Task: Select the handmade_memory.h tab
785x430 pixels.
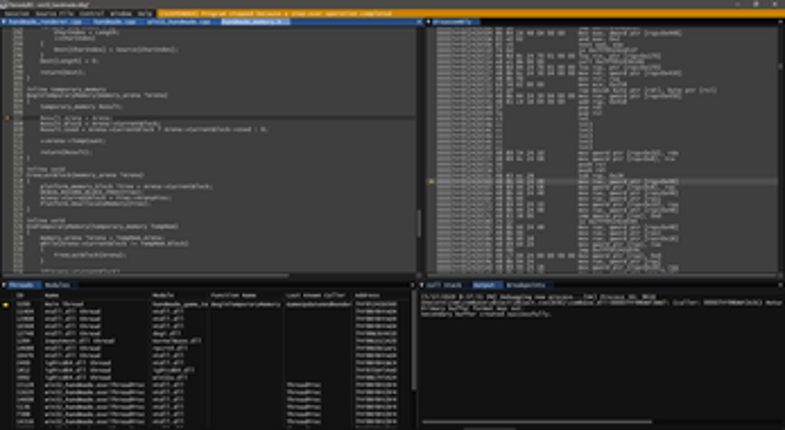Action: tap(250, 21)
